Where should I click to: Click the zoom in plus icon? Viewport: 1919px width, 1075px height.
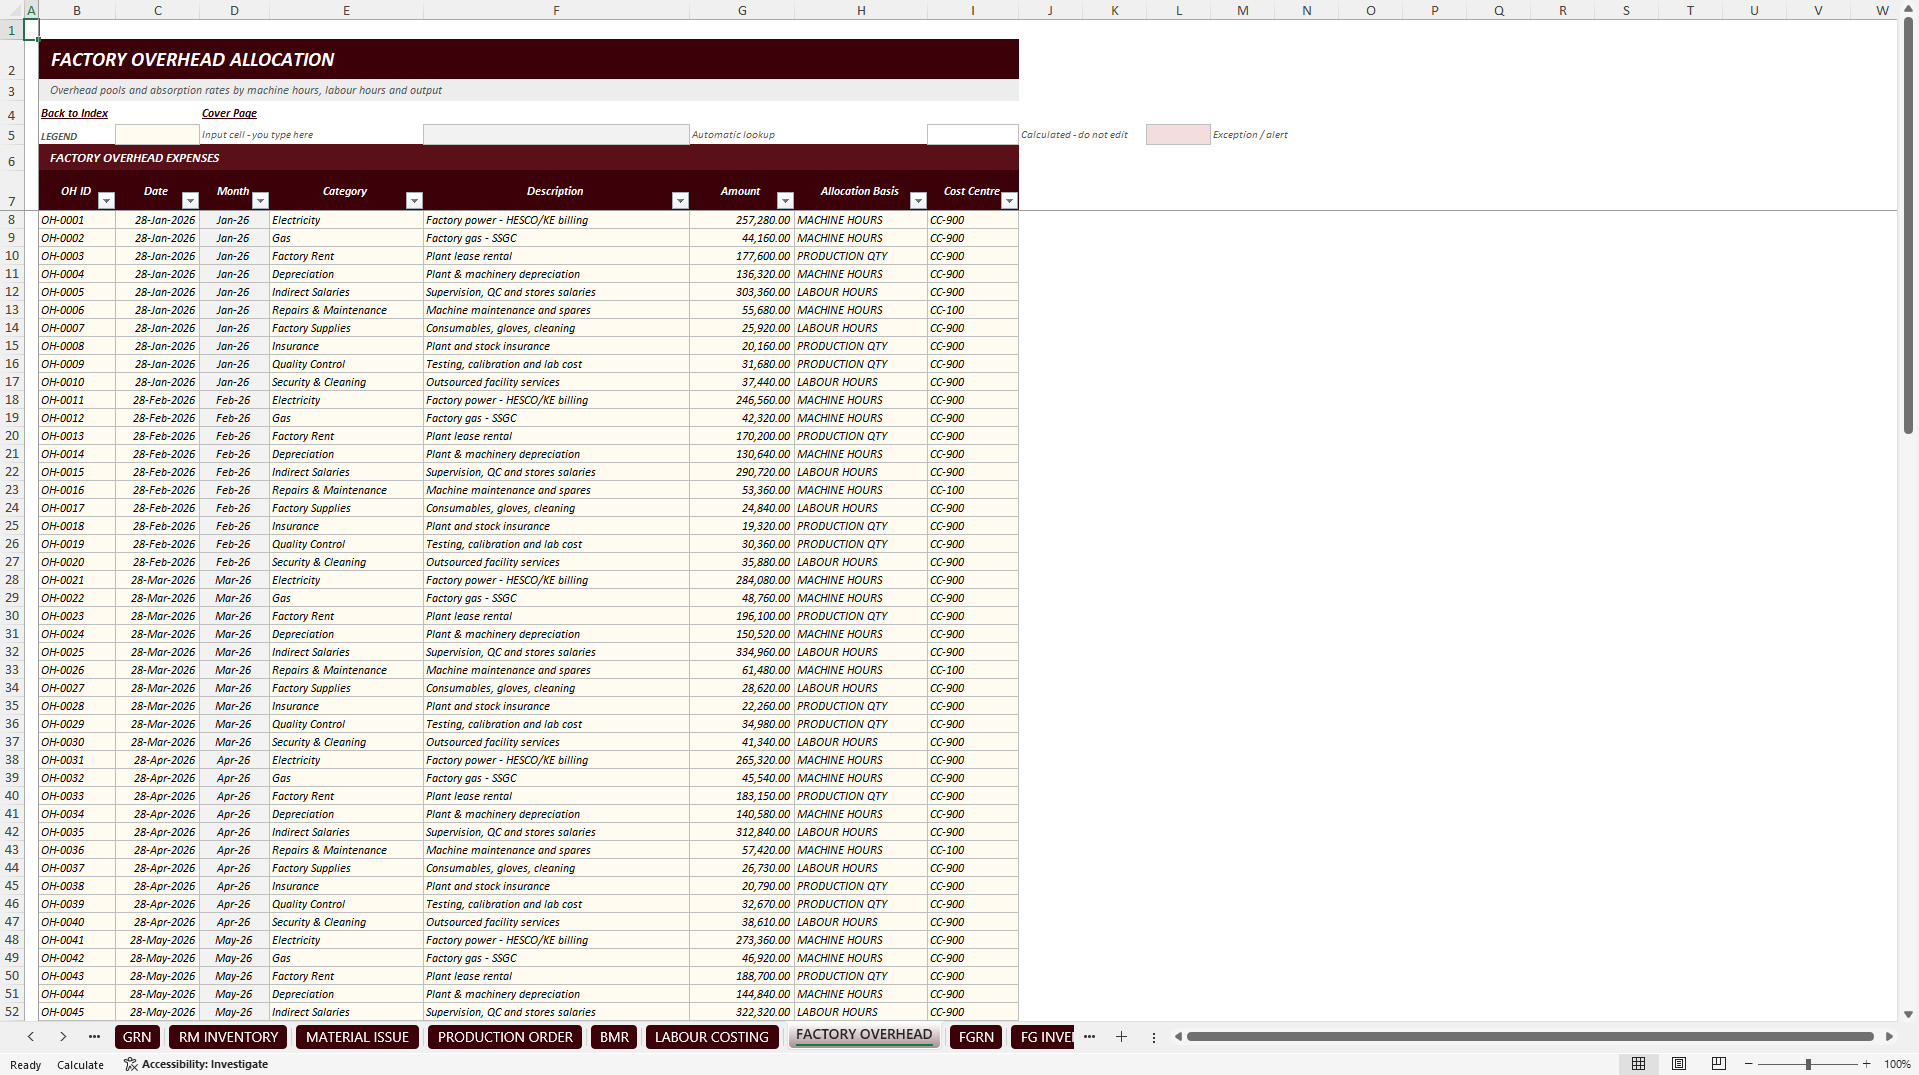pyautogui.click(x=1866, y=1064)
